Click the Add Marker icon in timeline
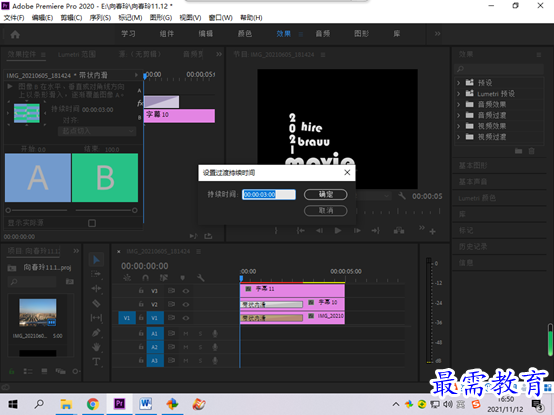The height and width of the screenshot is (415, 554). (183, 278)
